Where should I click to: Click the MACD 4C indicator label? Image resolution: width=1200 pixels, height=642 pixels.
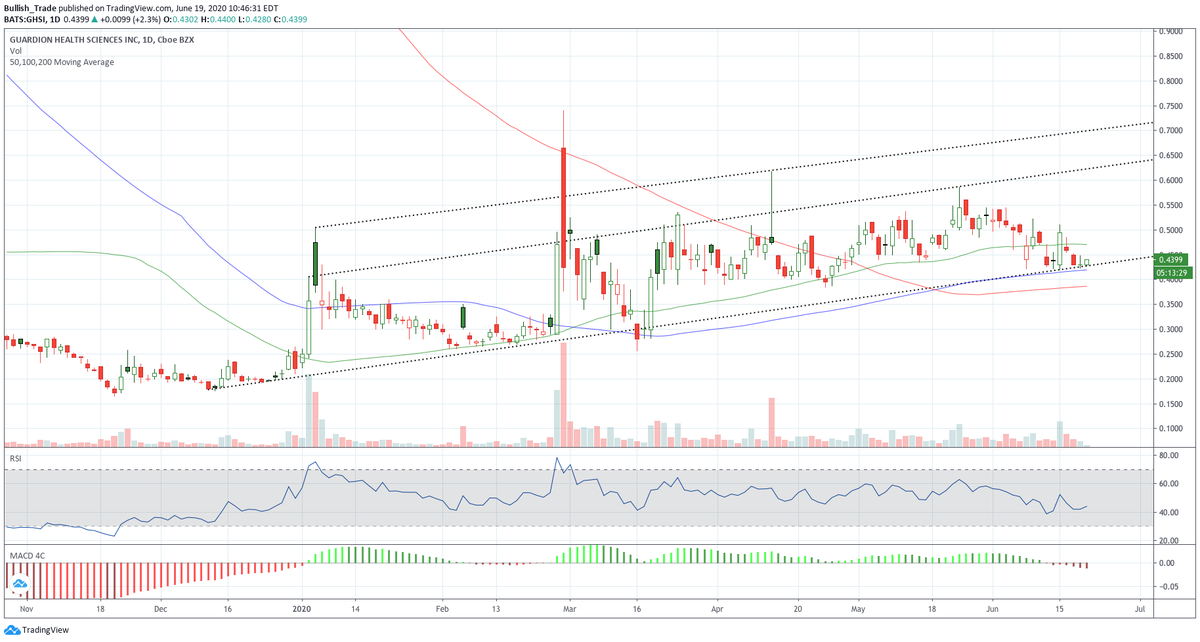click(26, 554)
